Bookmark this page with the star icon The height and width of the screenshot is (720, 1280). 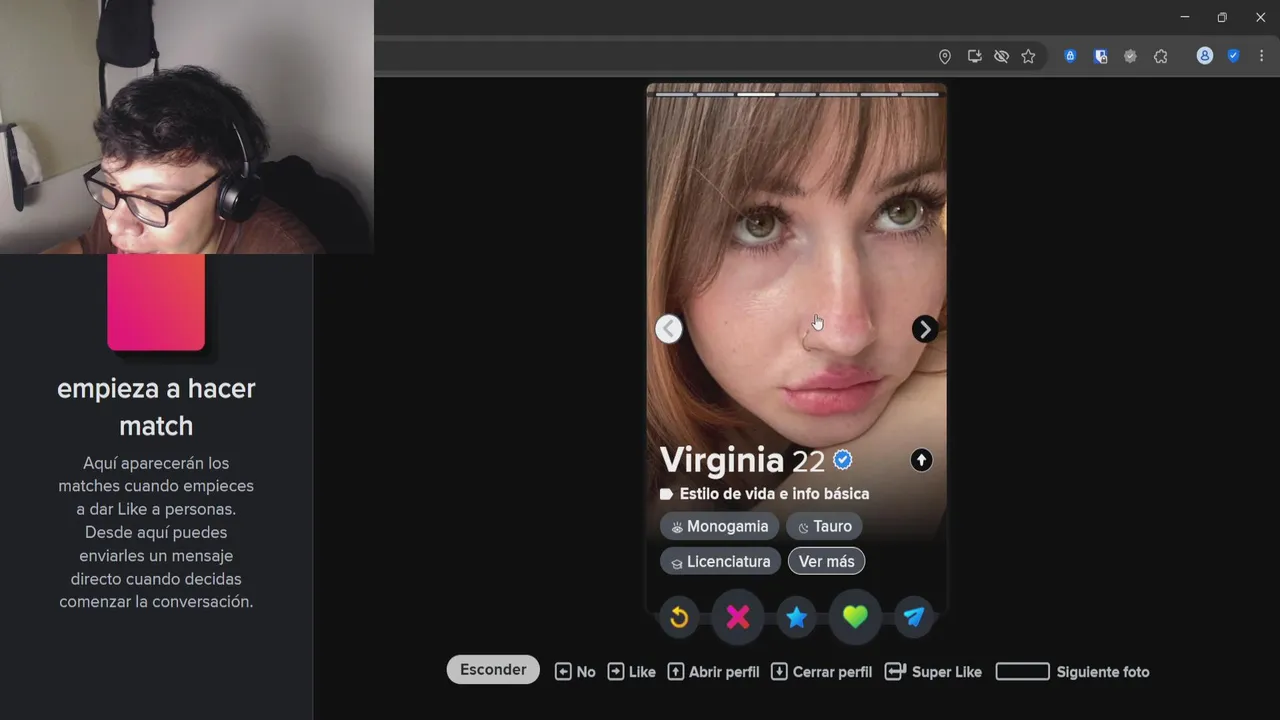click(x=1028, y=56)
